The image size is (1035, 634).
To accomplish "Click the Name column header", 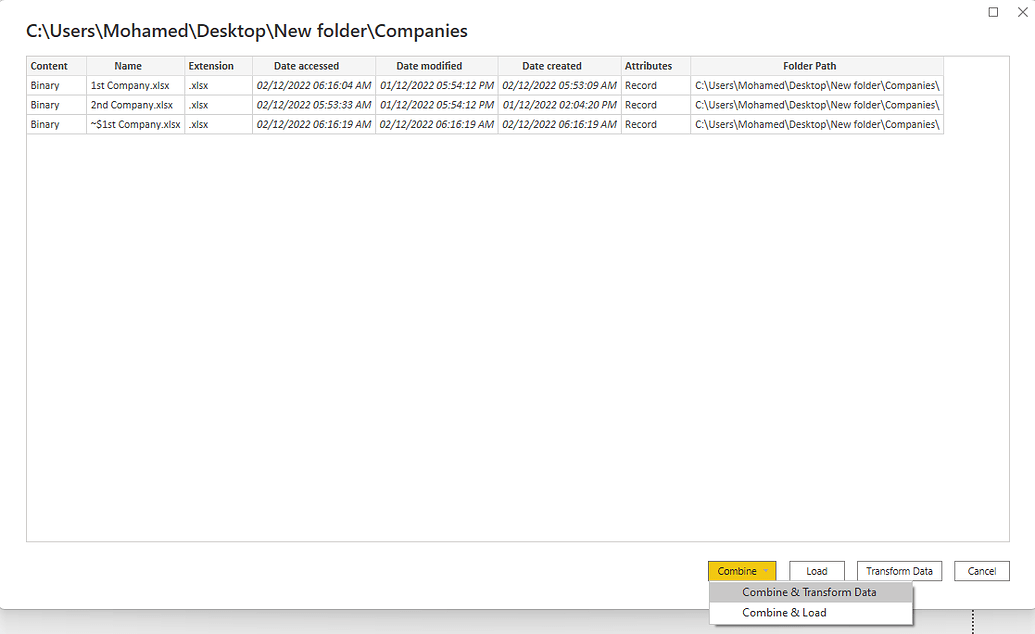I will (127, 66).
